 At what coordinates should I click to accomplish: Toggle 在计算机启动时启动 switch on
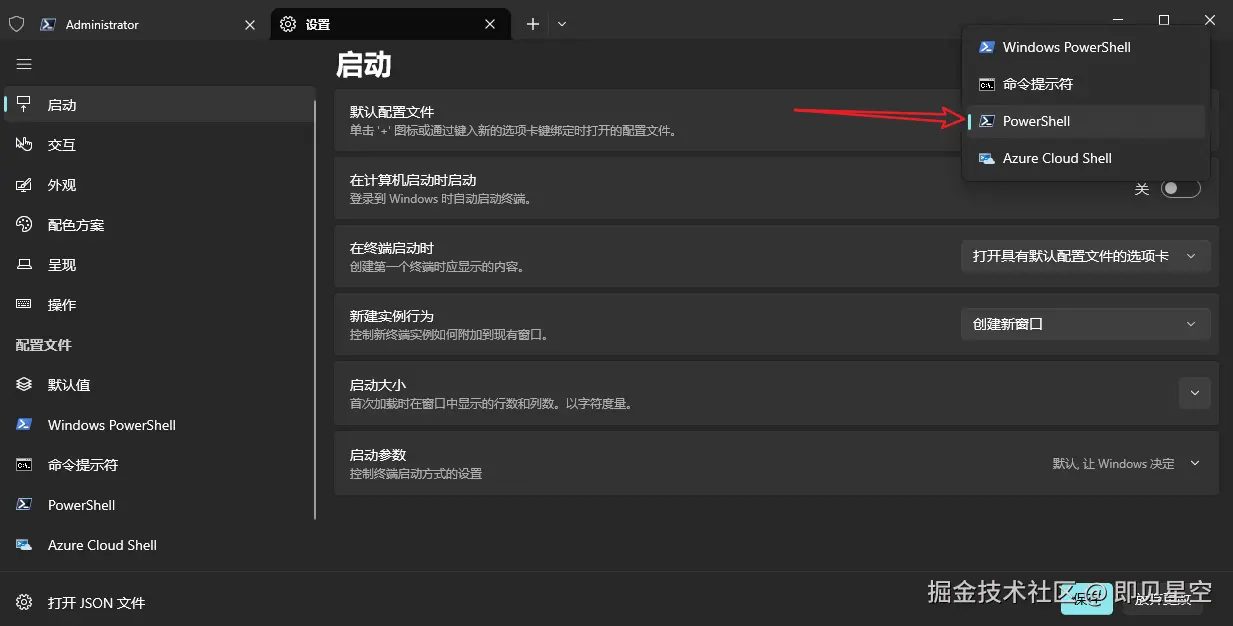pos(1180,188)
